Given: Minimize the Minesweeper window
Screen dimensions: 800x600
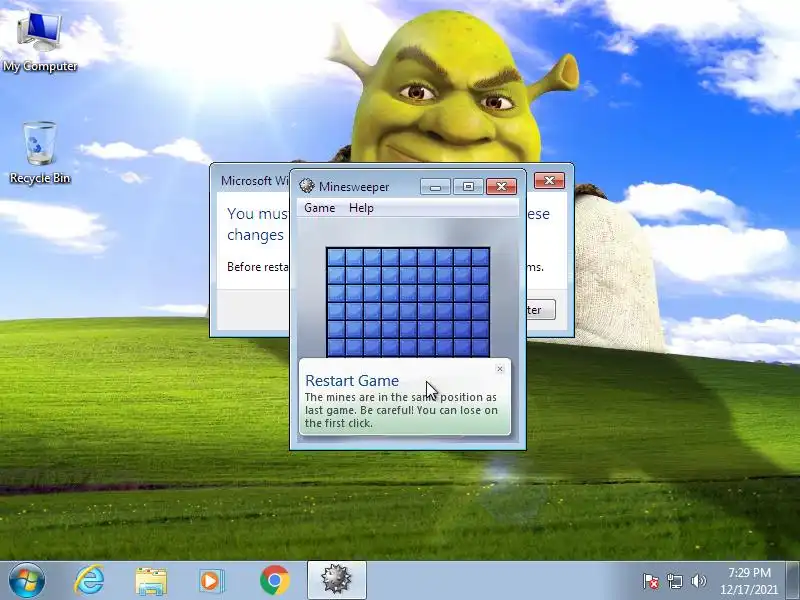Looking at the screenshot, I should pyautogui.click(x=435, y=187).
